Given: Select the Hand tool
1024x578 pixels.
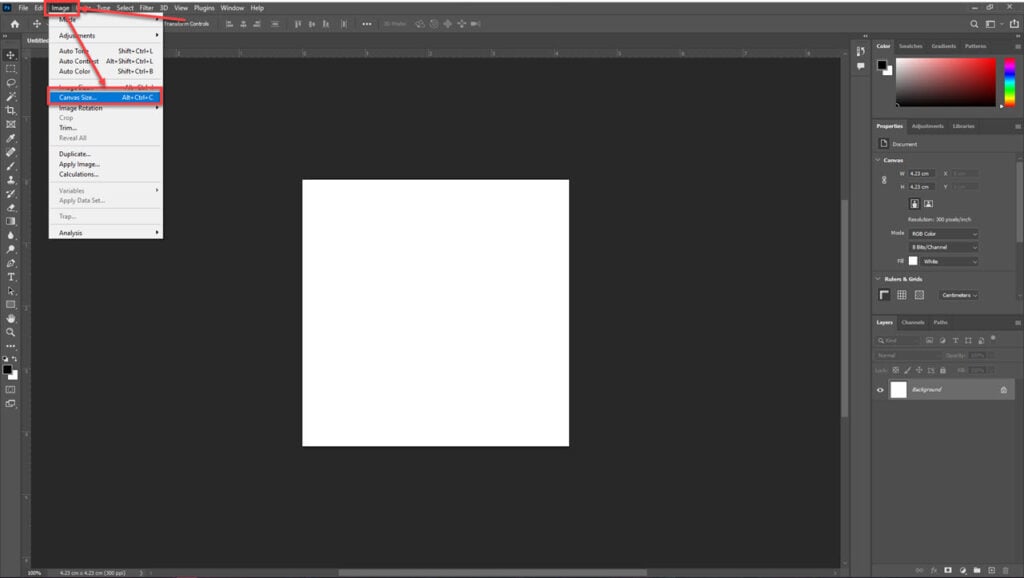Looking at the screenshot, I should click(11, 318).
